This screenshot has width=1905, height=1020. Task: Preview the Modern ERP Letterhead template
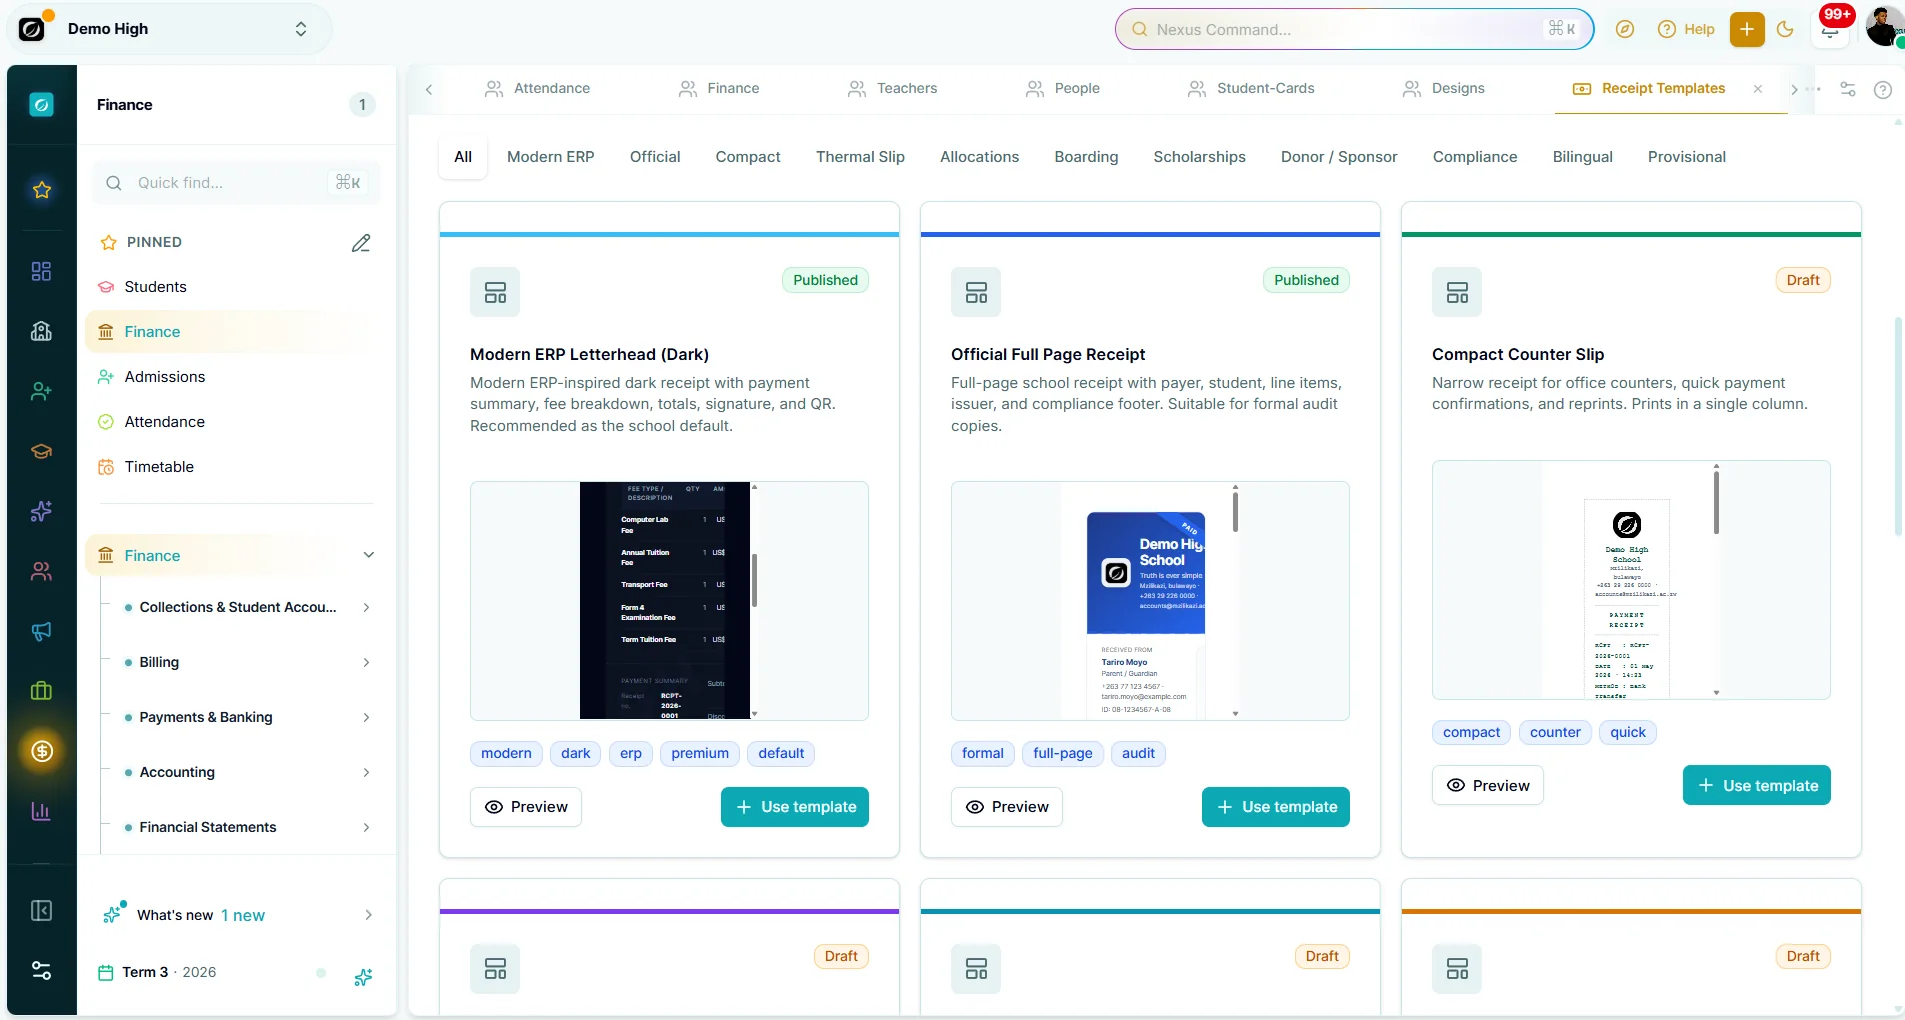(x=526, y=807)
